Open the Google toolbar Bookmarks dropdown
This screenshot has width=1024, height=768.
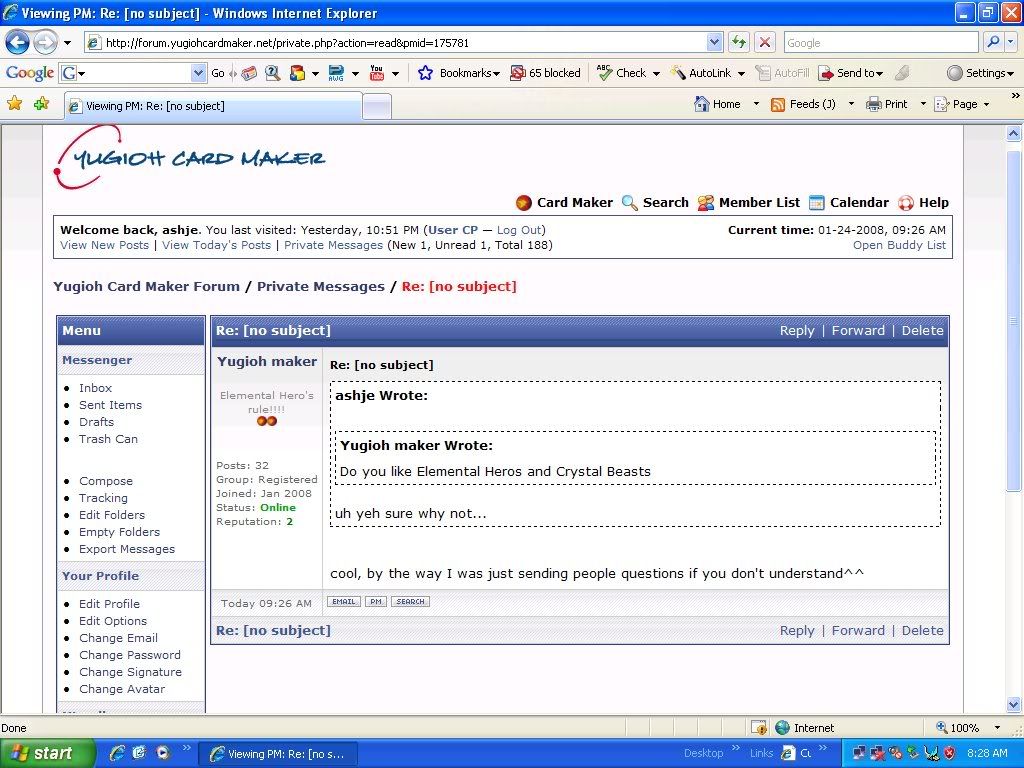coord(459,73)
